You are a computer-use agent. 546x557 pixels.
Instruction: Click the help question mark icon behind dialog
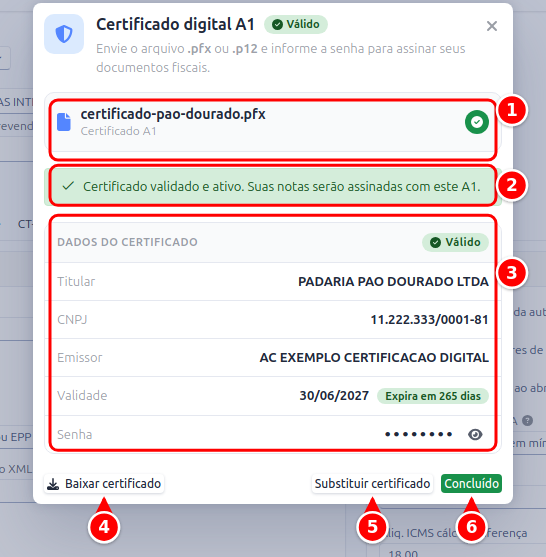(528, 421)
